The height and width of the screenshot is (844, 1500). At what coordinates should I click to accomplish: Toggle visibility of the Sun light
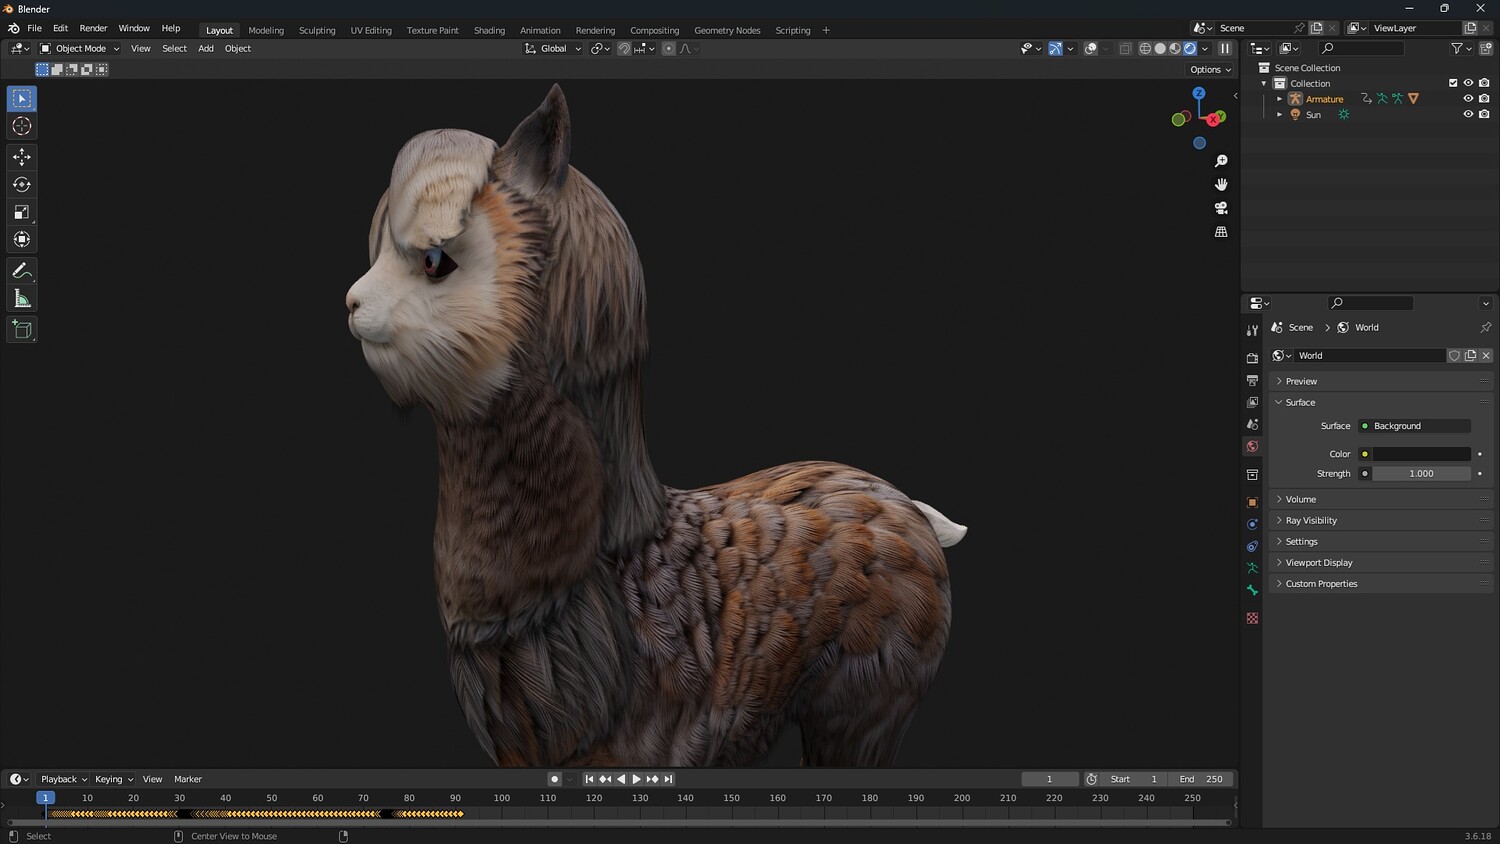(x=1468, y=115)
